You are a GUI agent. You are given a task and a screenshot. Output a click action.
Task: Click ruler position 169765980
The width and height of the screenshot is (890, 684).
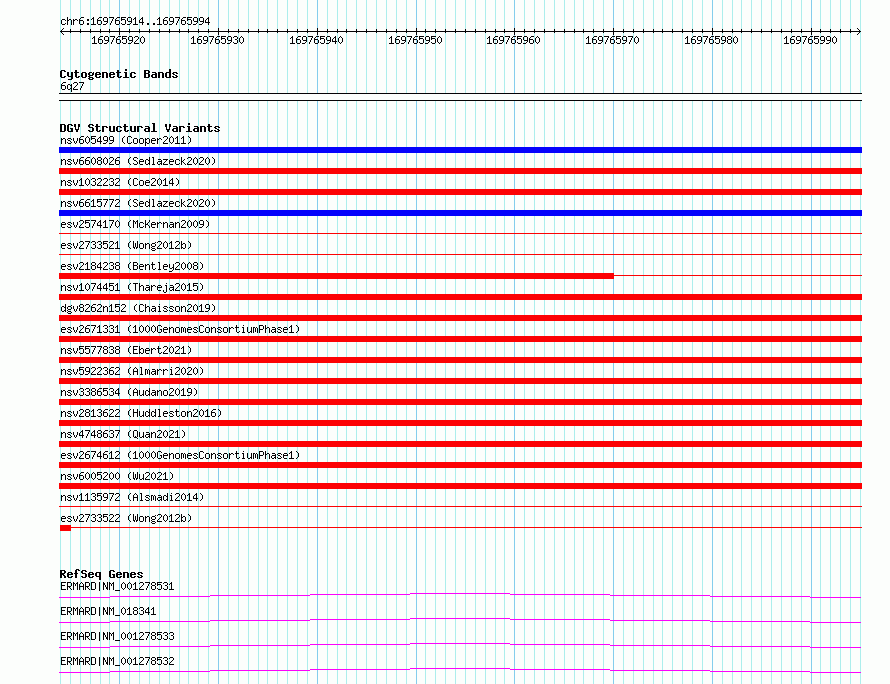point(711,40)
